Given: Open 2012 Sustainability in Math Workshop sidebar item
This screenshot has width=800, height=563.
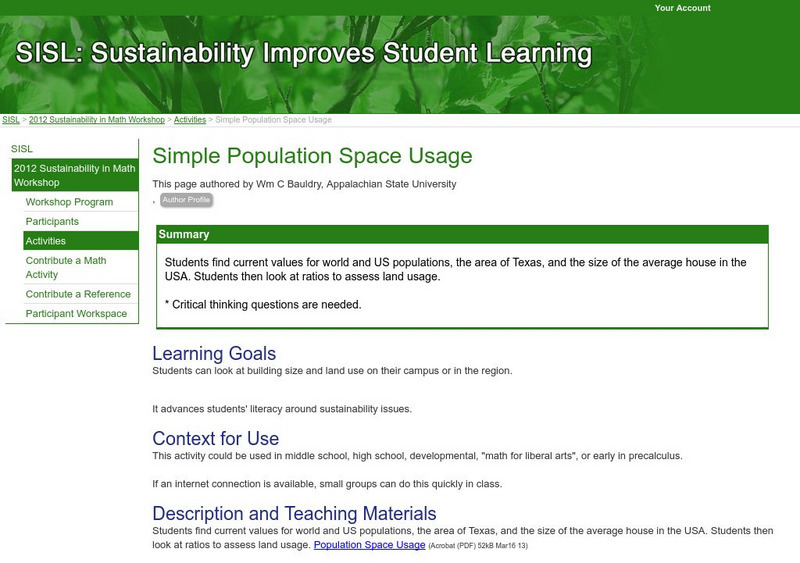Looking at the screenshot, I should pyautogui.click(x=75, y=175).
